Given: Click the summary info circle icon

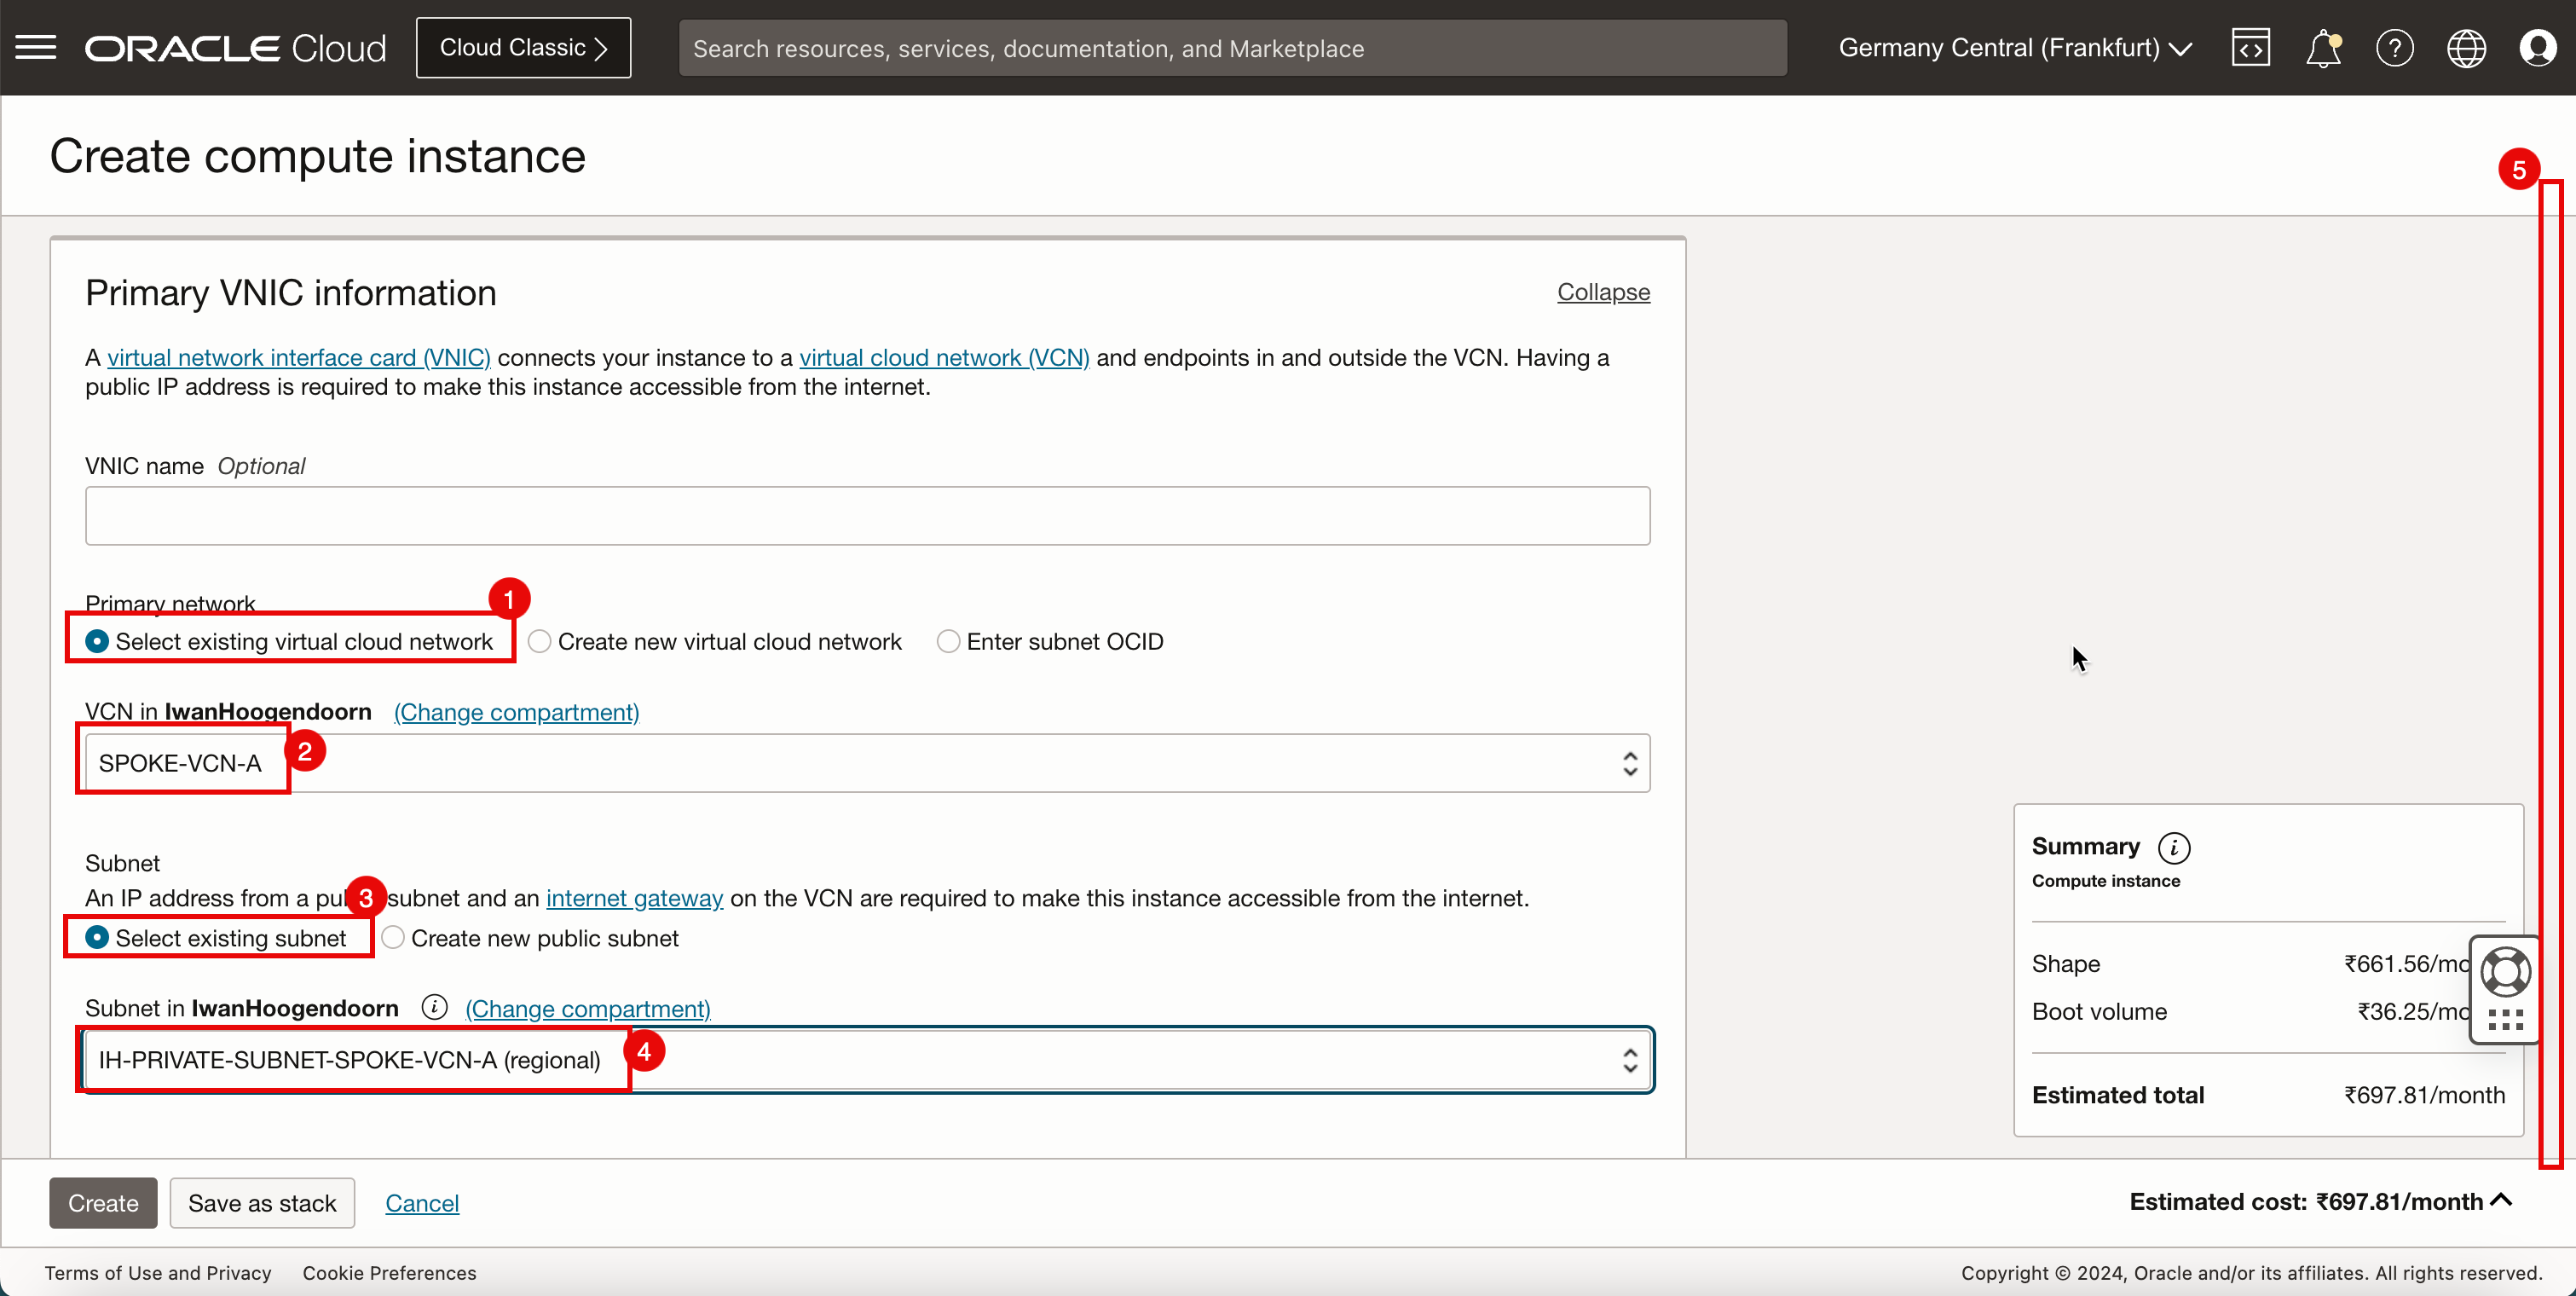Looking at the screenshot, I should [2175, 848].
